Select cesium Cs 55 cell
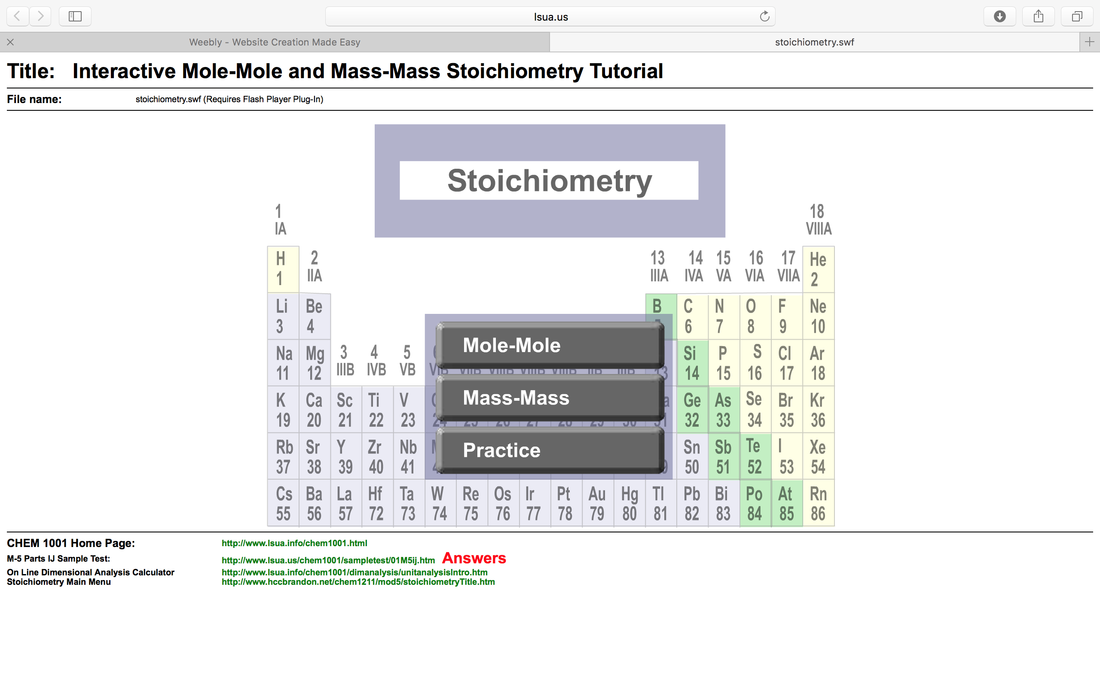Image resolution: width=1100 pixels, height=687 pixels. pyautogui.click(x=283, y=503)
